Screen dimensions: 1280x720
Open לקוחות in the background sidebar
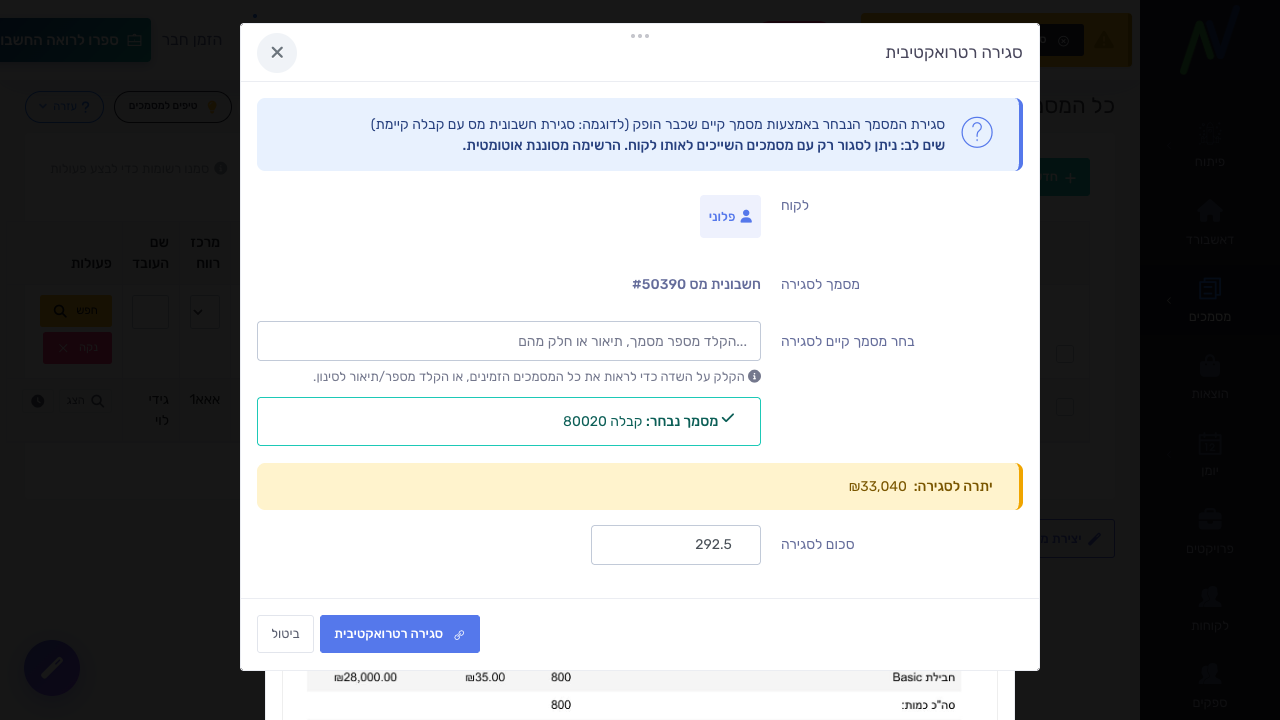[1210, 610]
